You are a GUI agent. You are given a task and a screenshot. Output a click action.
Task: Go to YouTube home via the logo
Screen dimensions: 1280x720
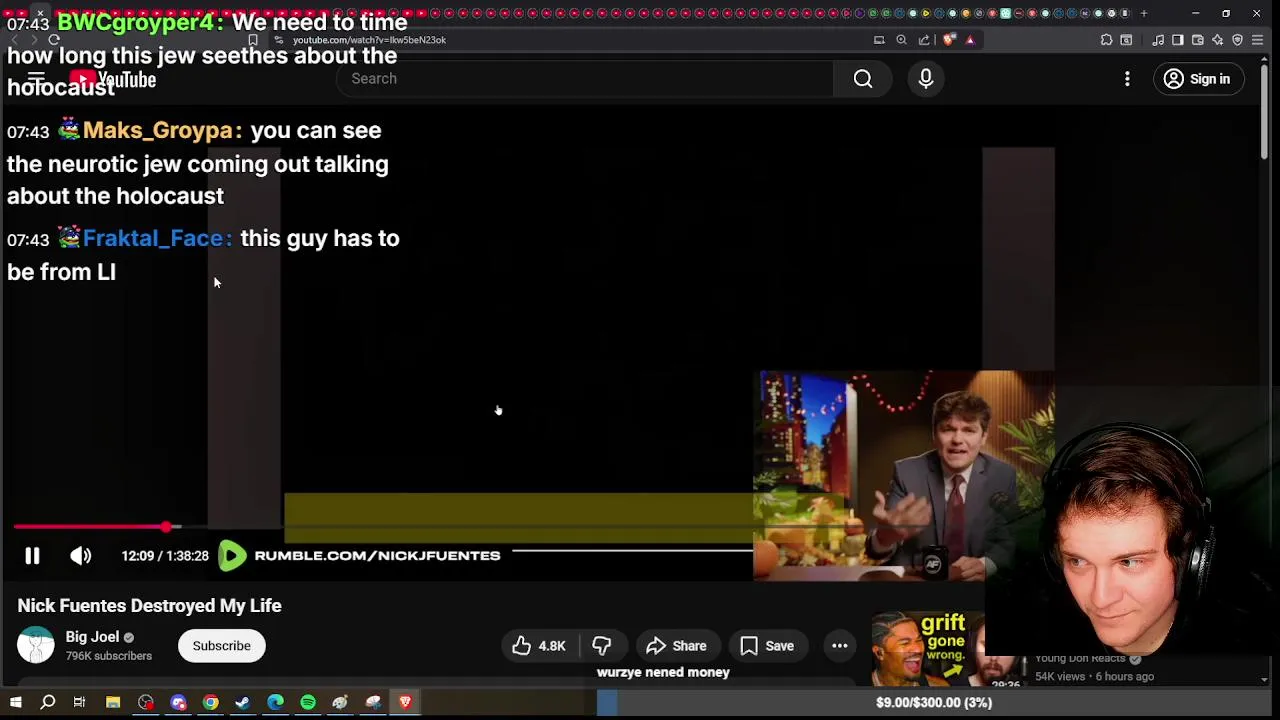(x=113, y=79)
